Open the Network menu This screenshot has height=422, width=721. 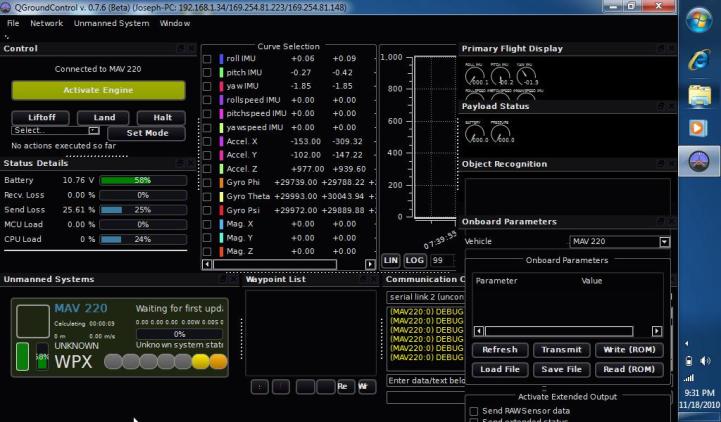[46, 23]
